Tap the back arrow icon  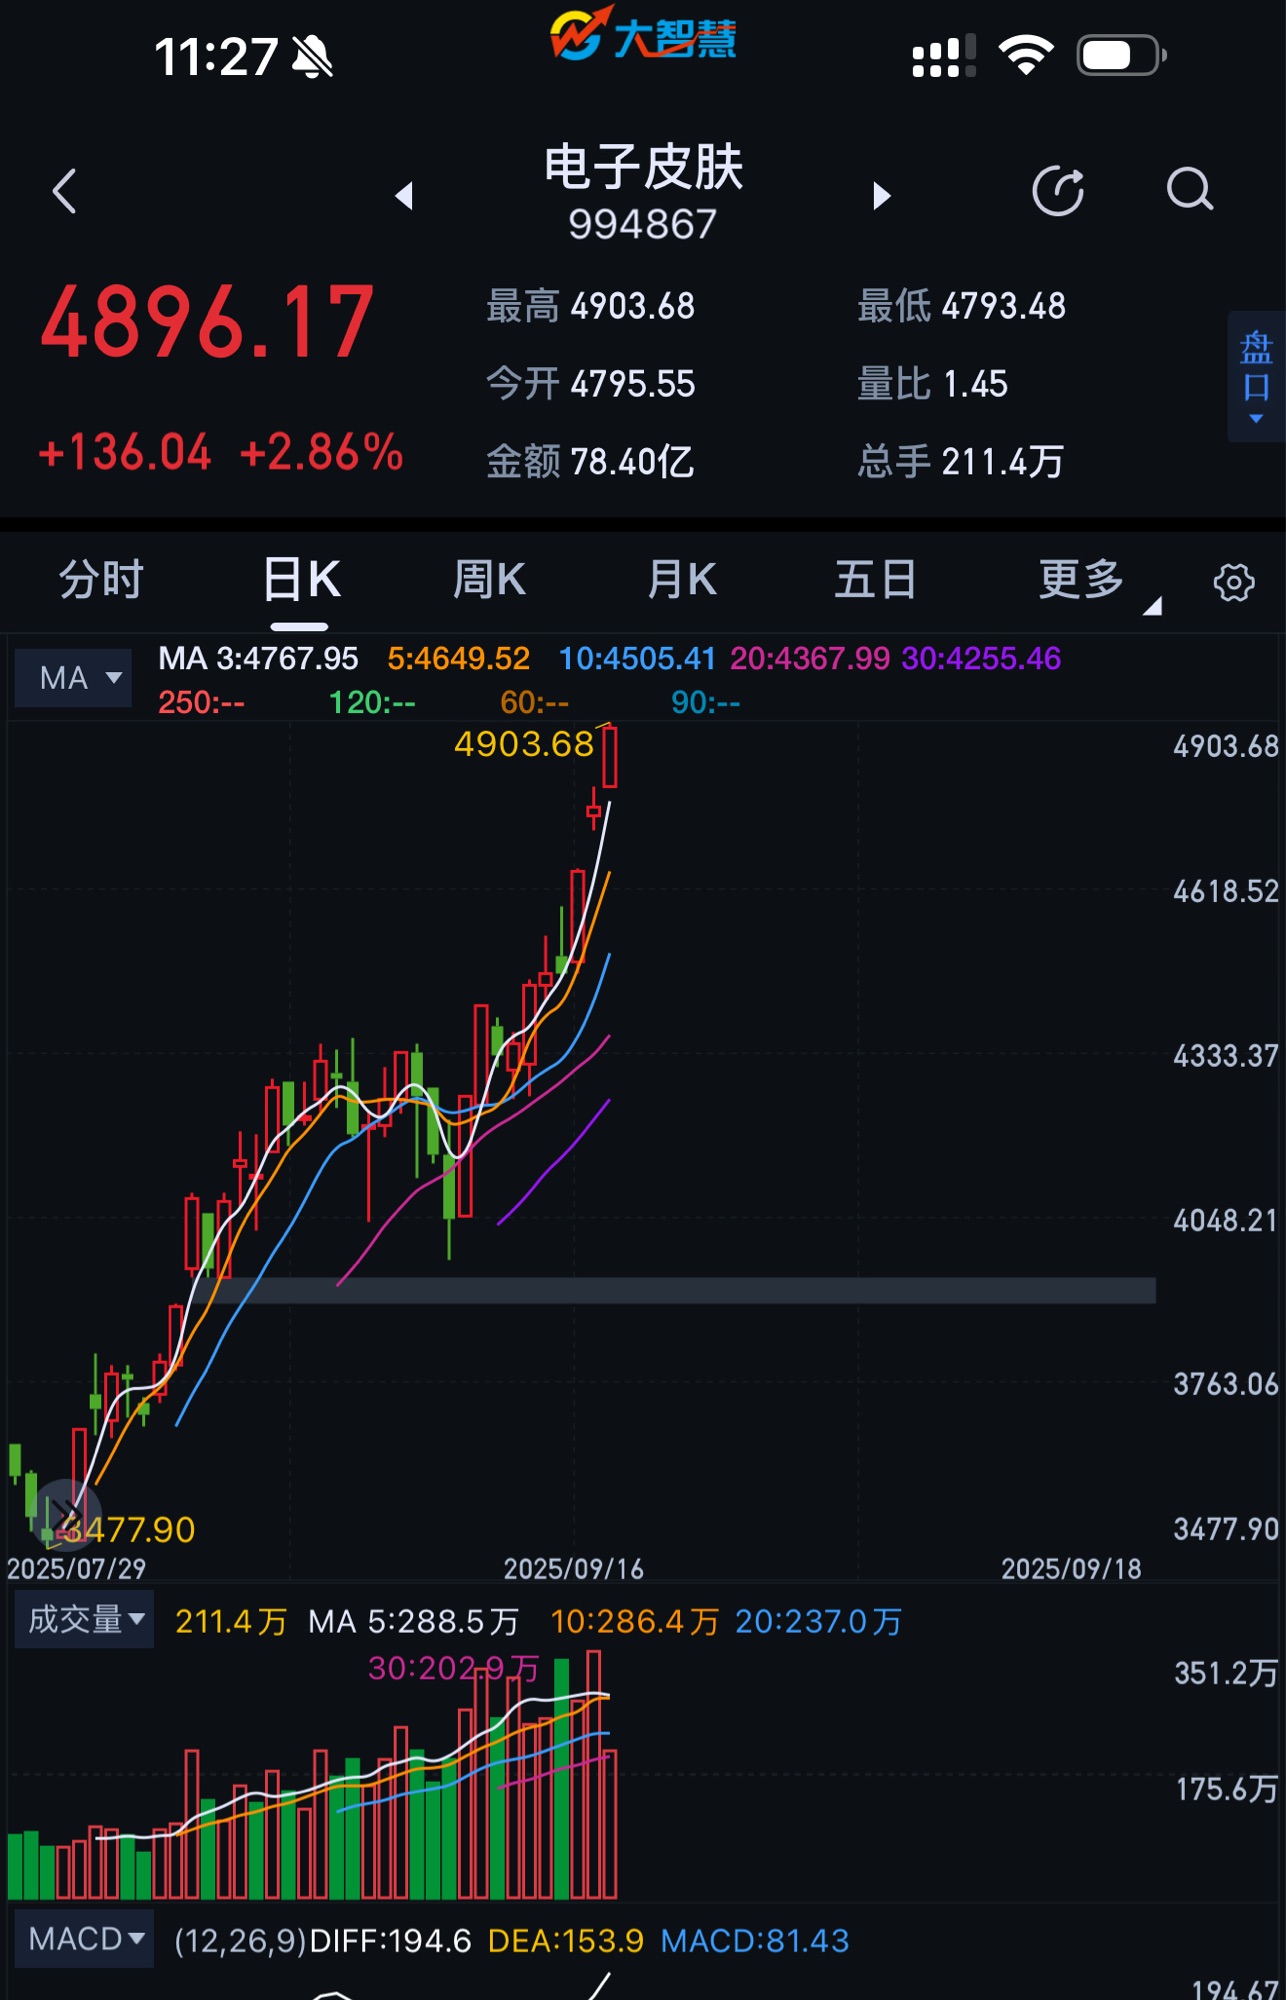65,191
